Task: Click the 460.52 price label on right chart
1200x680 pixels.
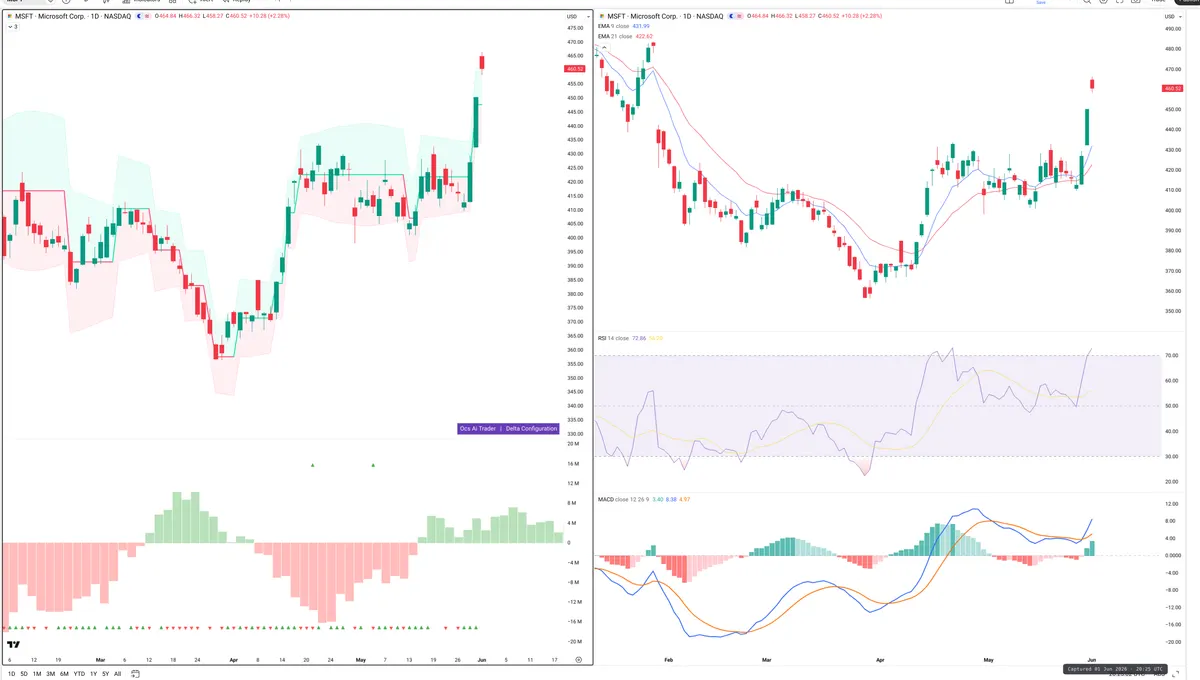Action: (x=1173, y=88)
